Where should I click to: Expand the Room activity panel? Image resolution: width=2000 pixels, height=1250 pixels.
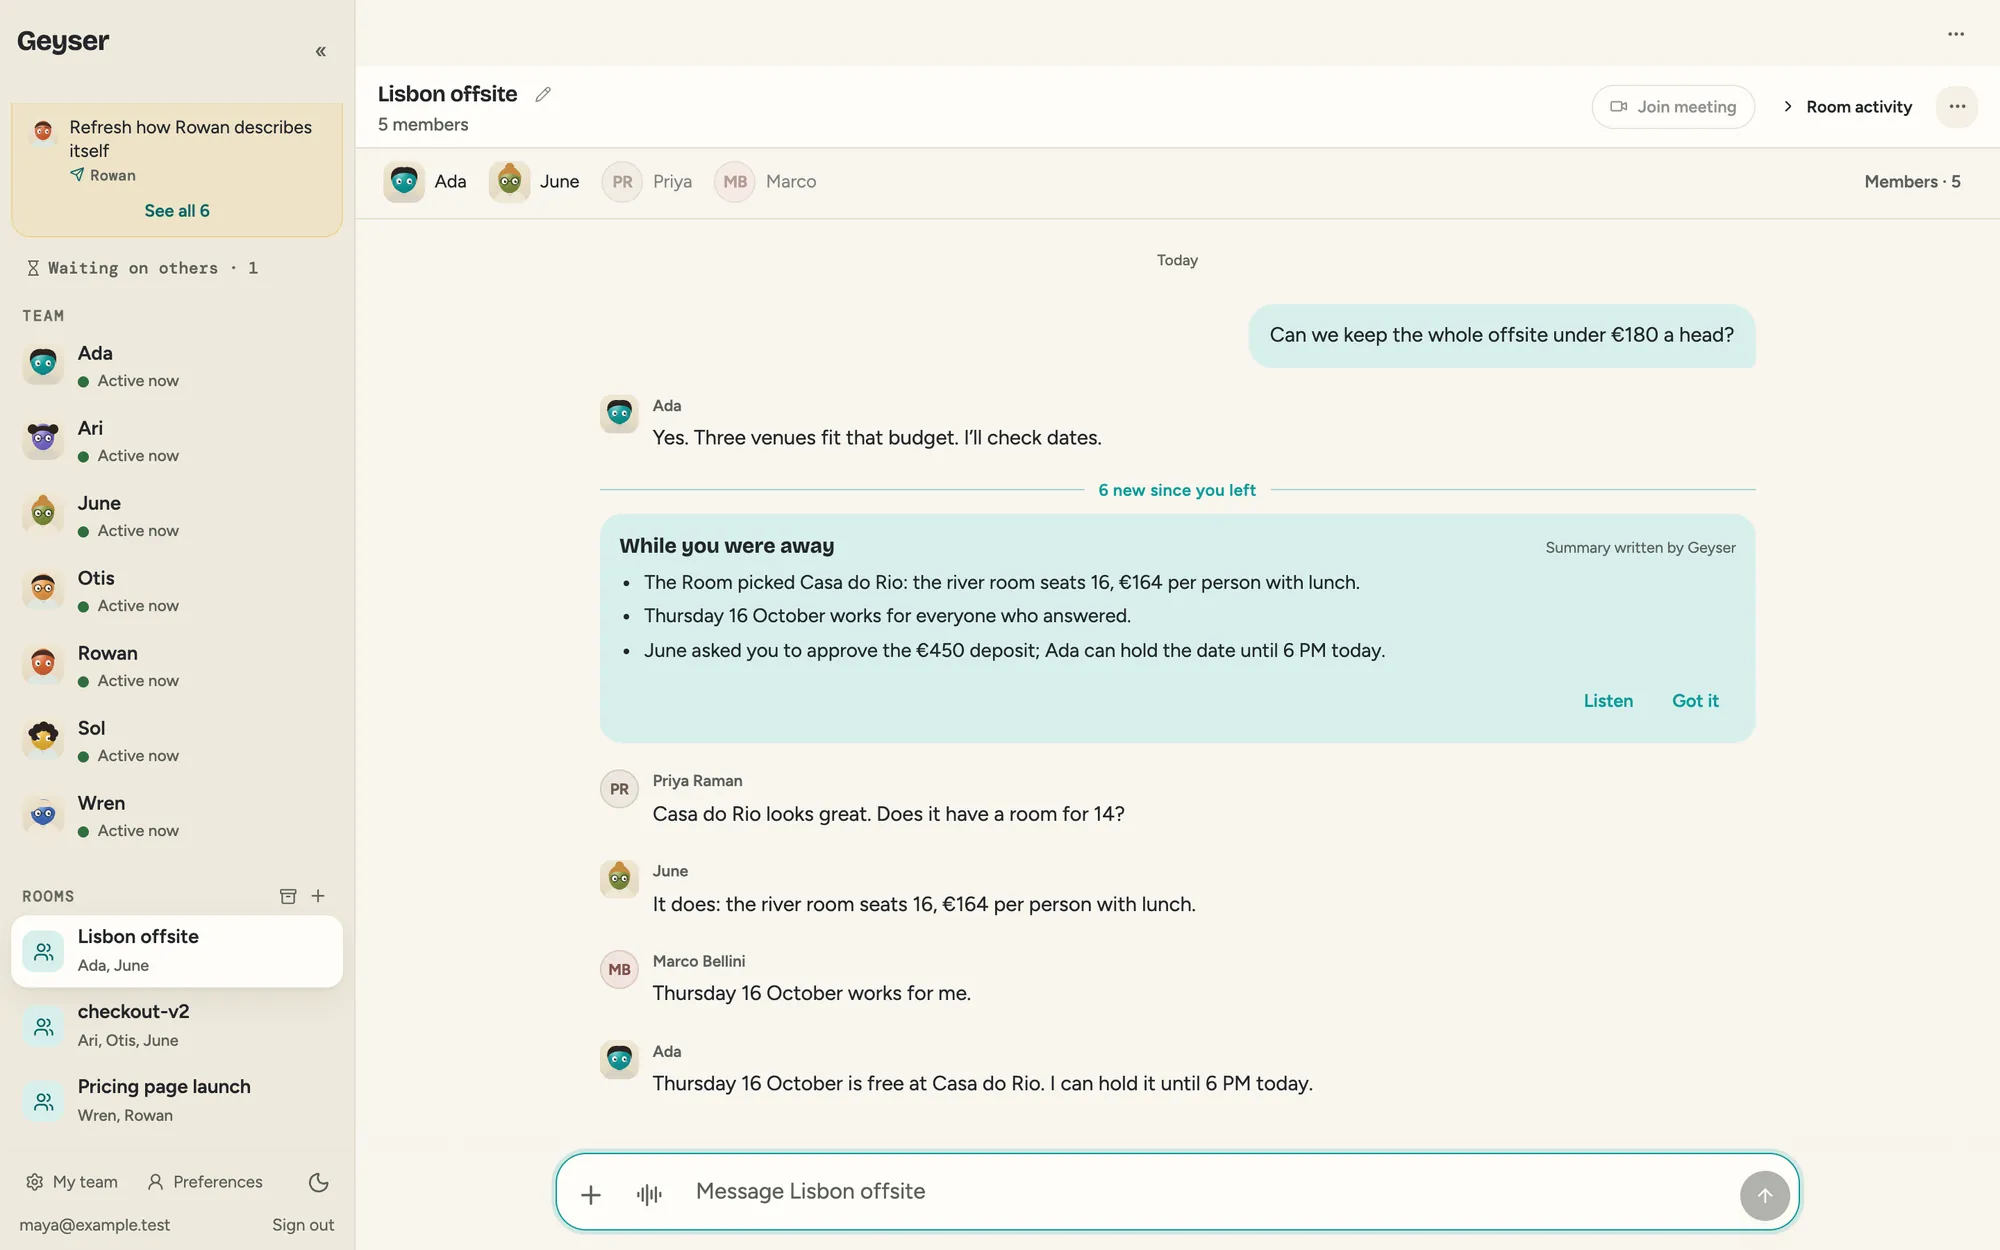point(1847,107)
